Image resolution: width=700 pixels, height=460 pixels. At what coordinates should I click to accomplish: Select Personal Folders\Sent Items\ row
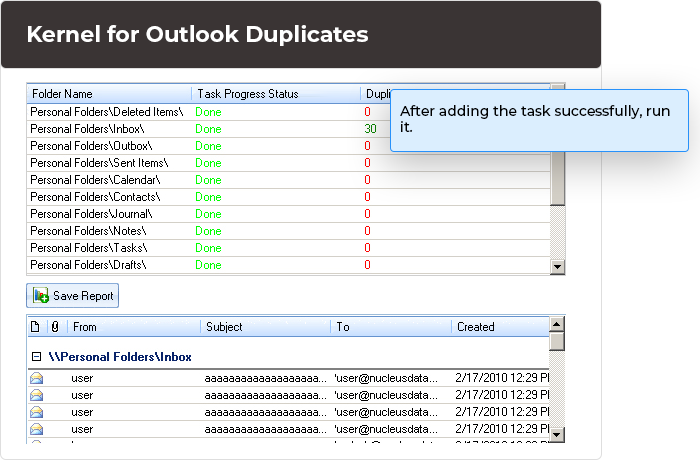[x=288, y=163]
